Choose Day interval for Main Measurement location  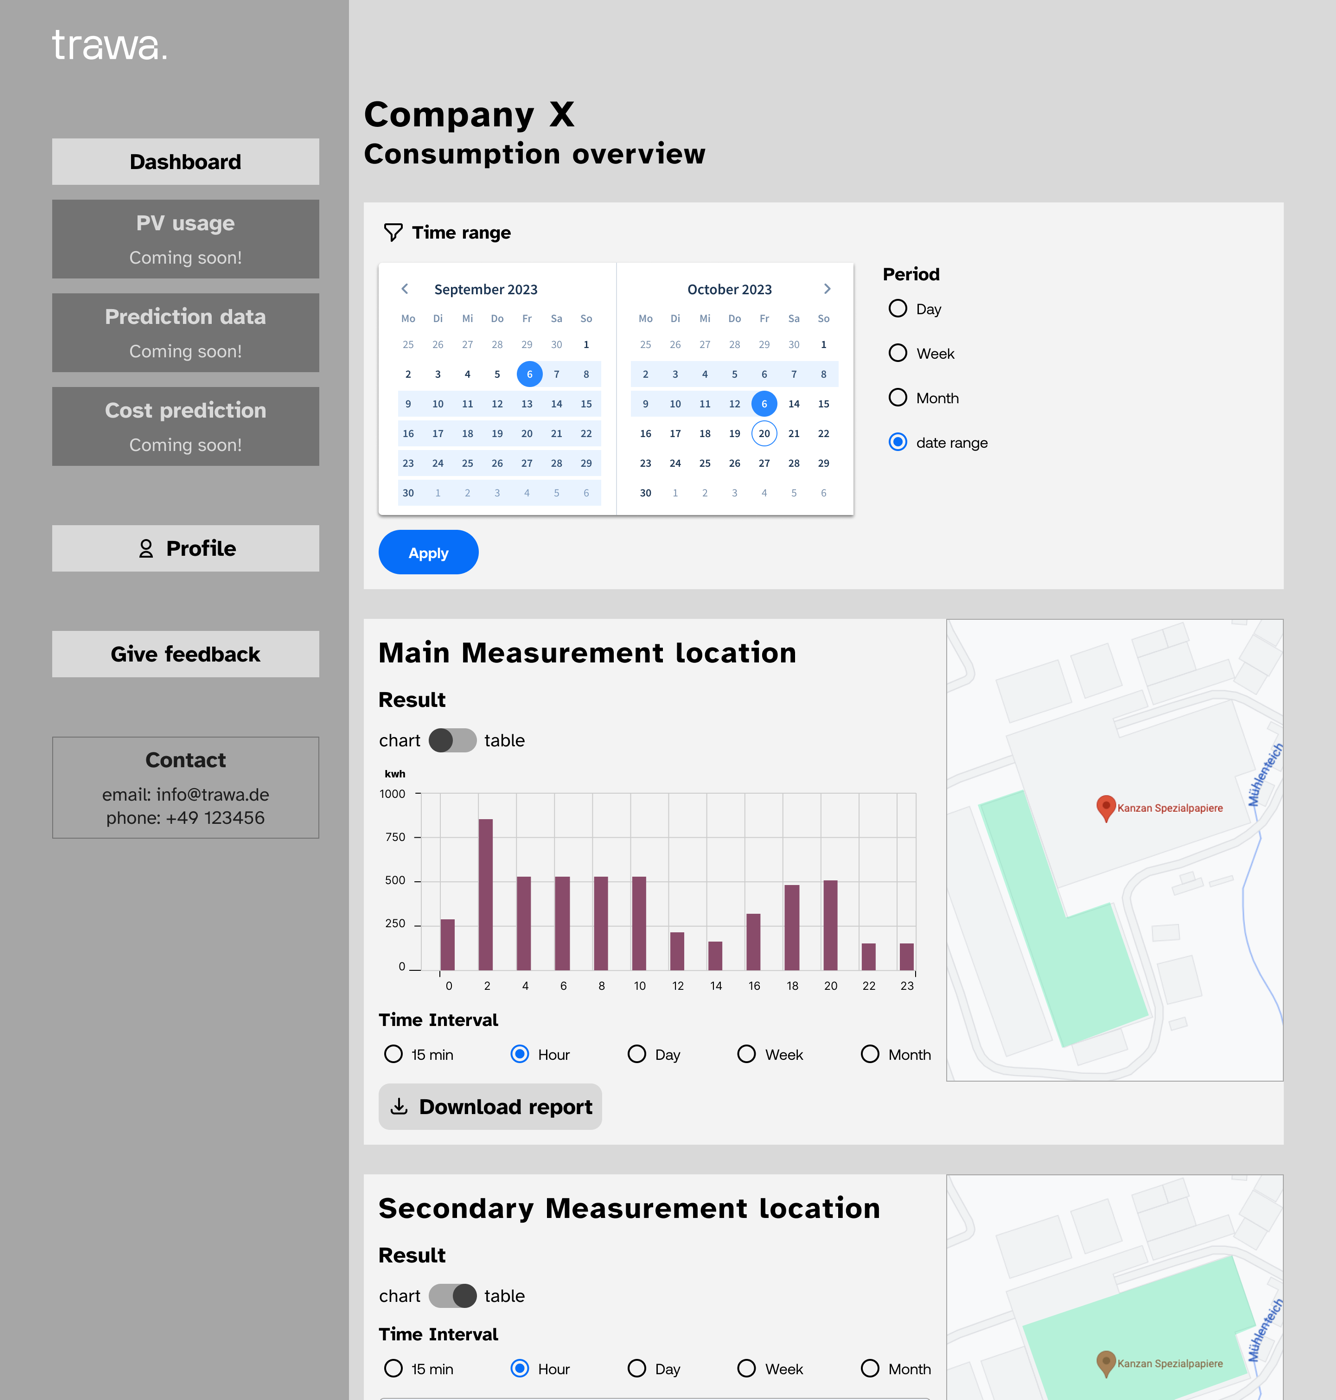637,1054
